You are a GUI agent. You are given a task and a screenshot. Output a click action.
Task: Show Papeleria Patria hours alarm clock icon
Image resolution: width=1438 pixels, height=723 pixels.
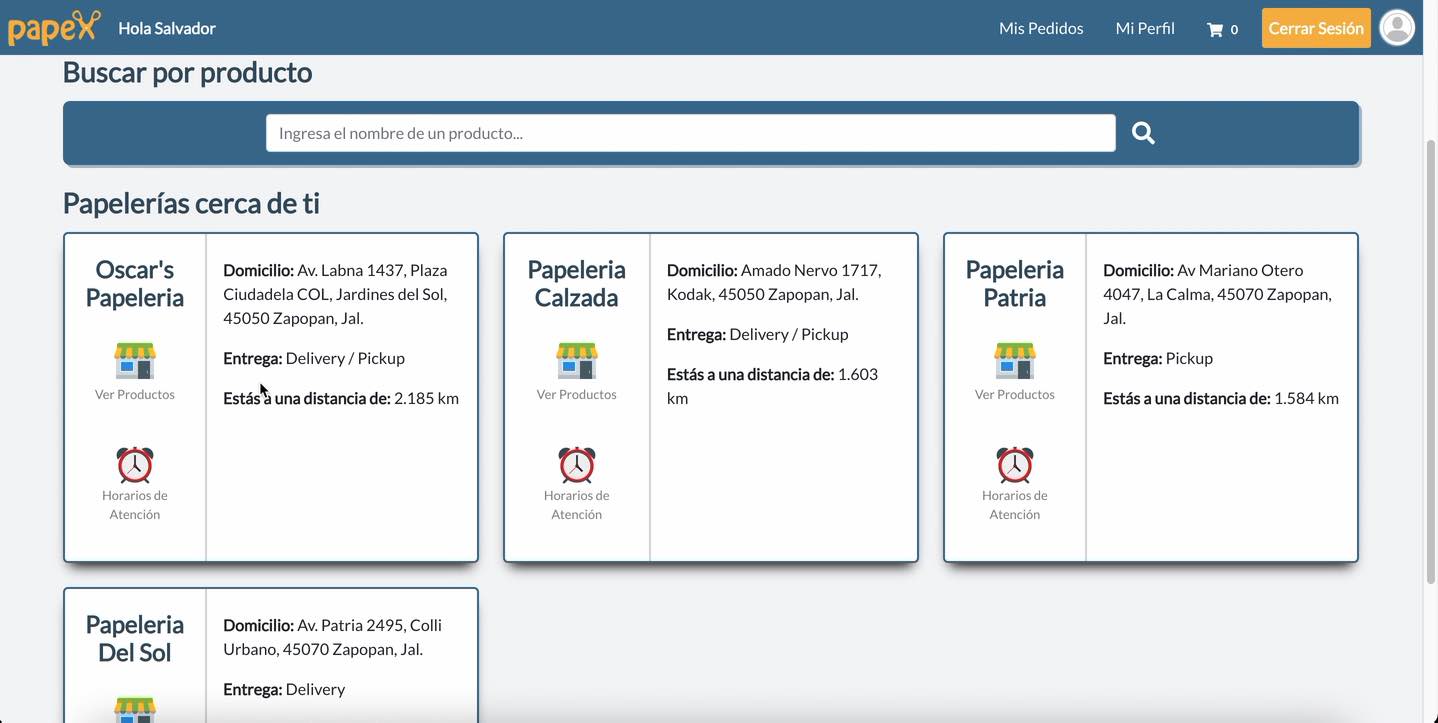pyautogui.click(x=1015, y=465)
